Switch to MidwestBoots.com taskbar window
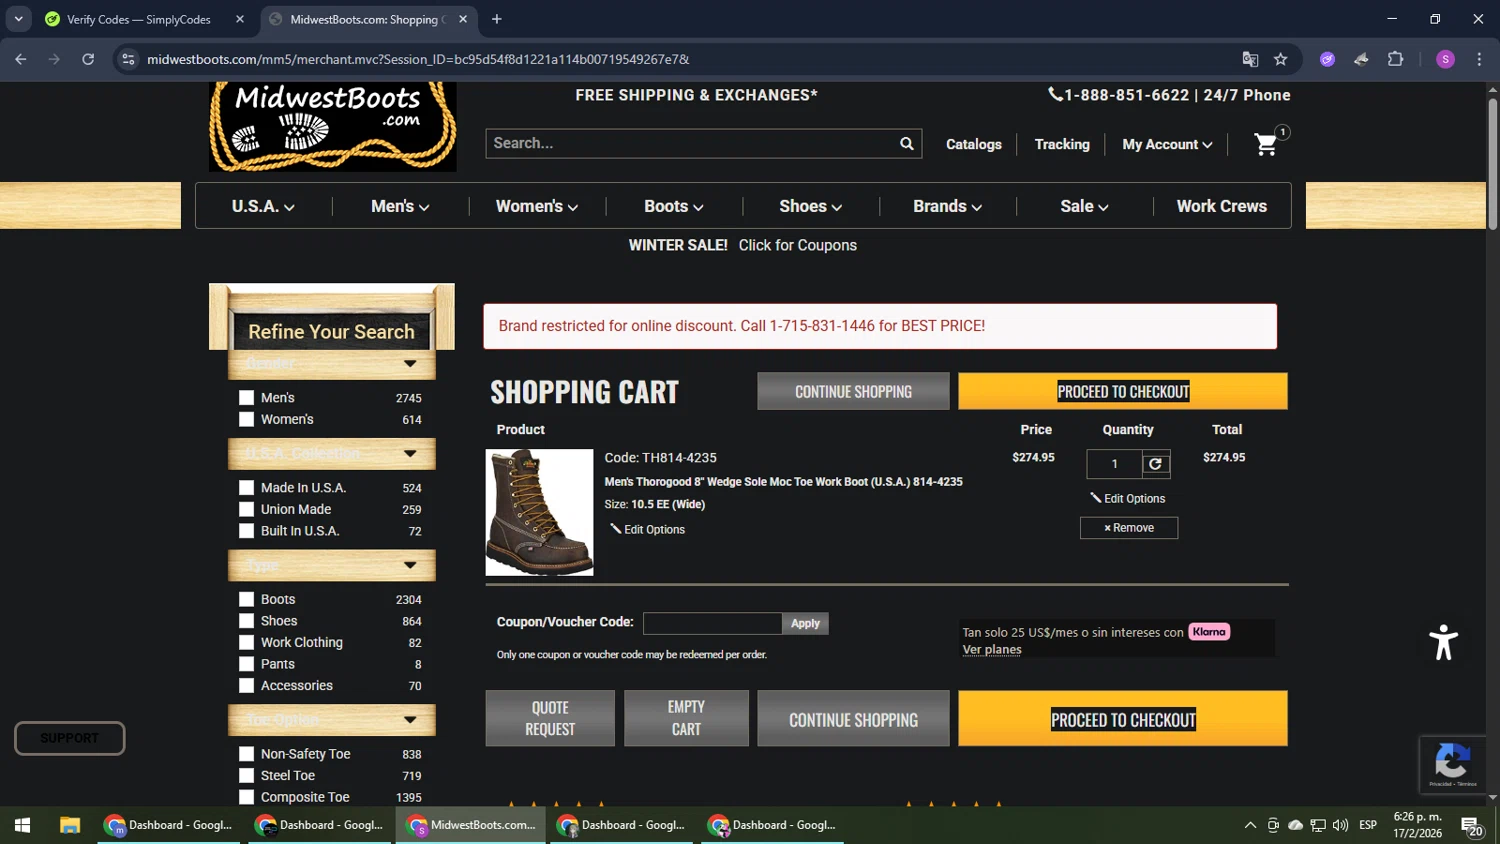1500x844 pixels. point(471,825)
